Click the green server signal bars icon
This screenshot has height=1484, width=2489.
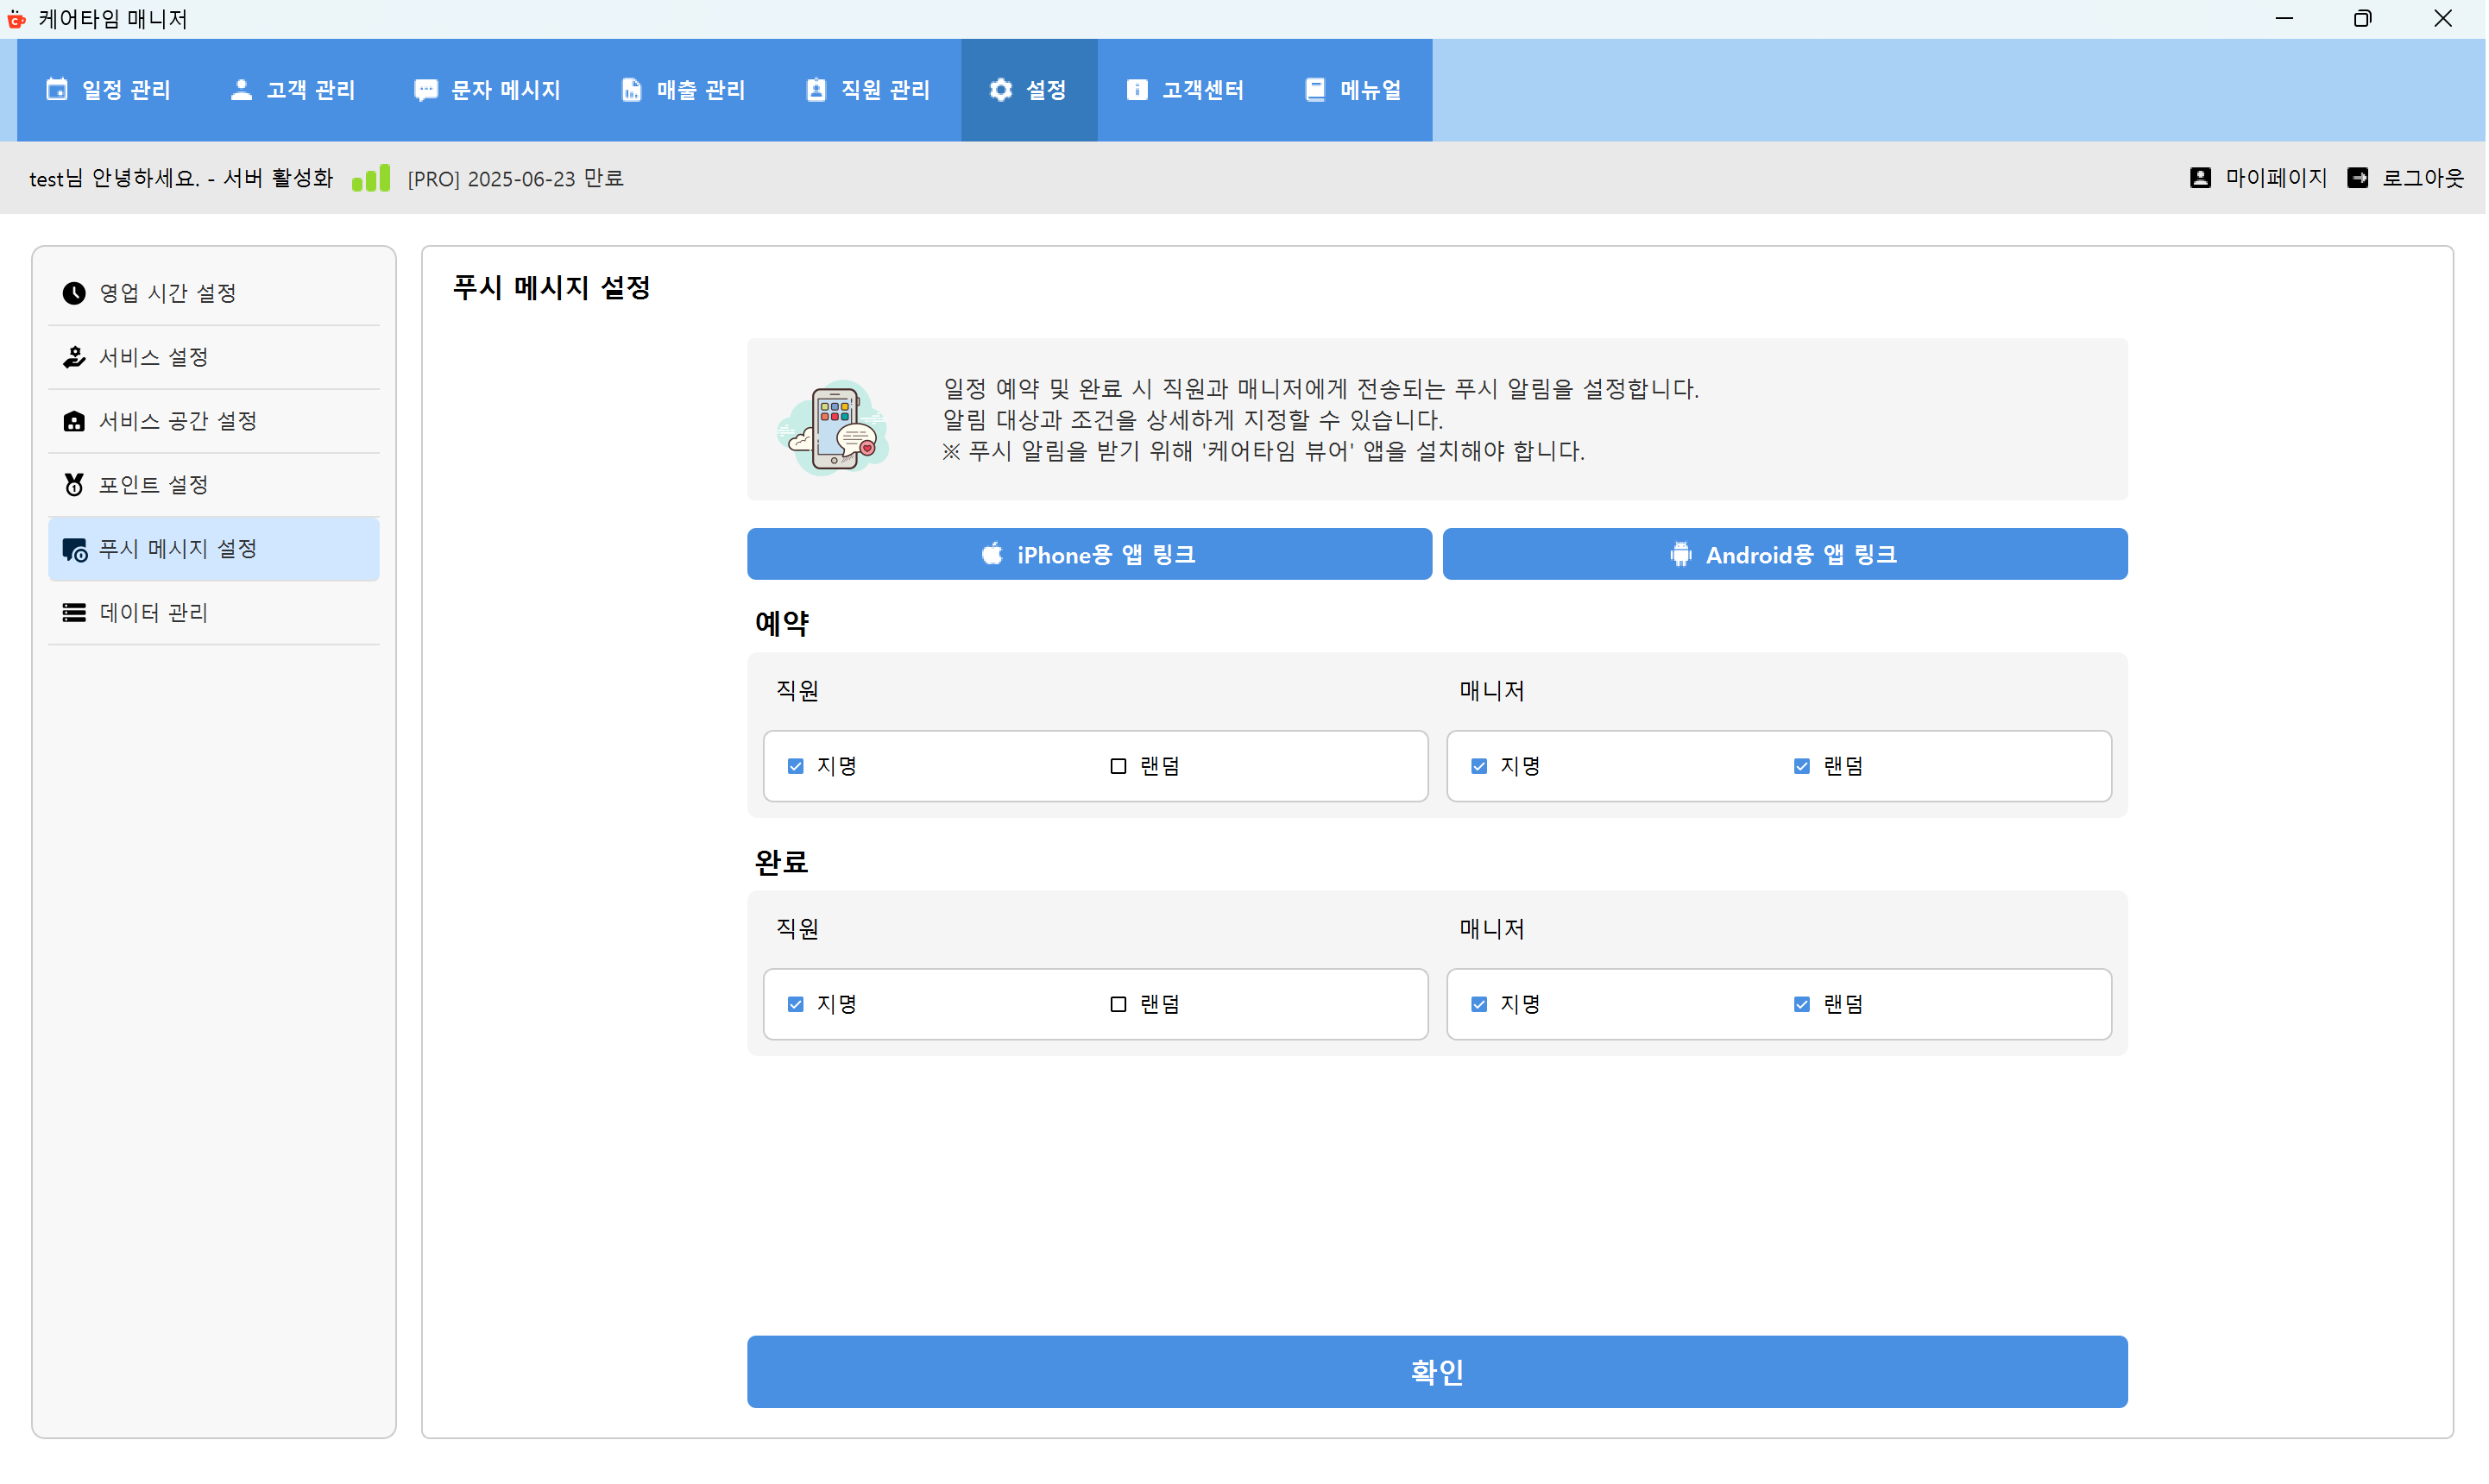[371, 177]
